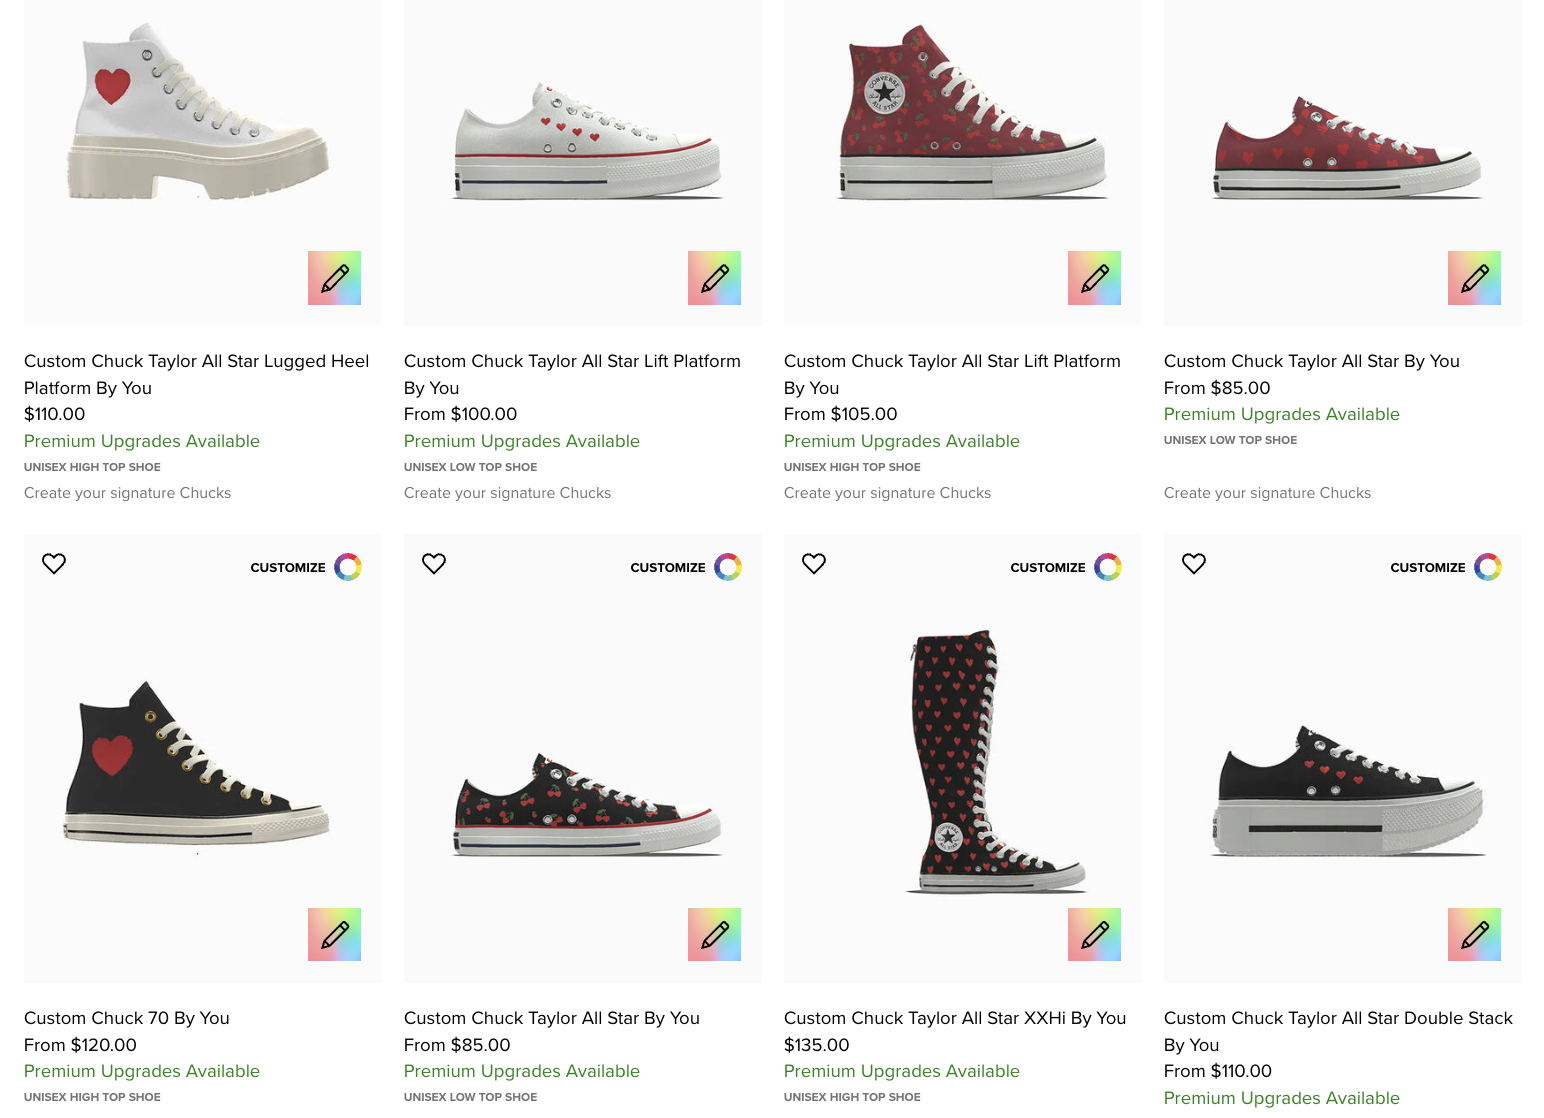Click color wheel icon on Chuck 70 card
This screenshot has width=1544, height=1118.
(348, 567)
